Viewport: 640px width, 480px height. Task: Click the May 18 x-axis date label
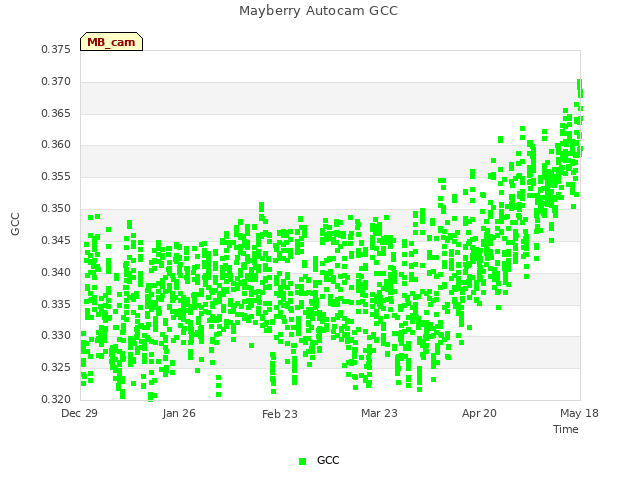579,413
